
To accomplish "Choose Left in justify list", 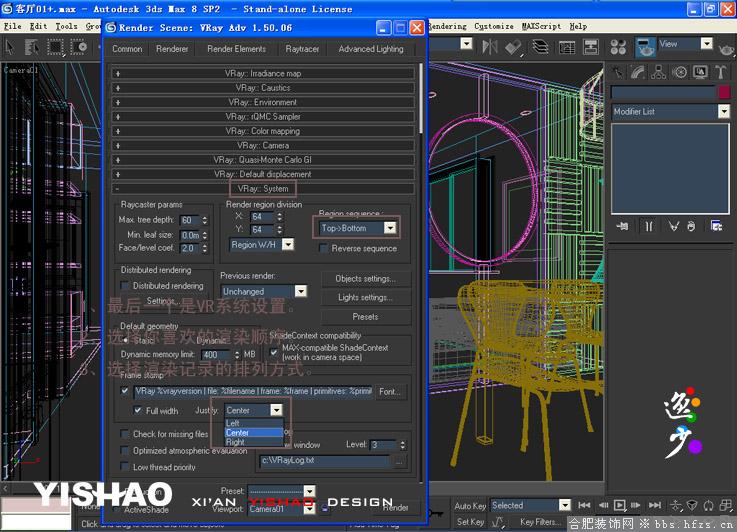I will click(254, 423).
